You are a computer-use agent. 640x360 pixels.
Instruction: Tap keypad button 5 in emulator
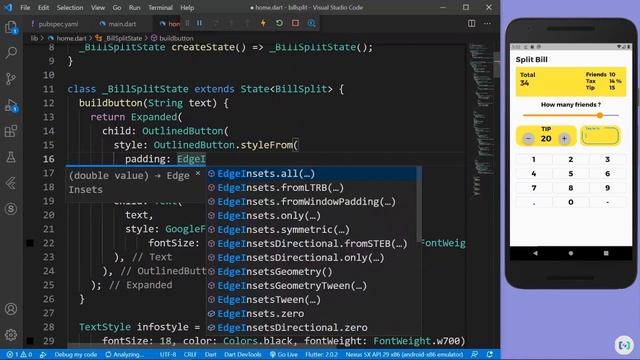pyautogui.click(x=571, y=174)
